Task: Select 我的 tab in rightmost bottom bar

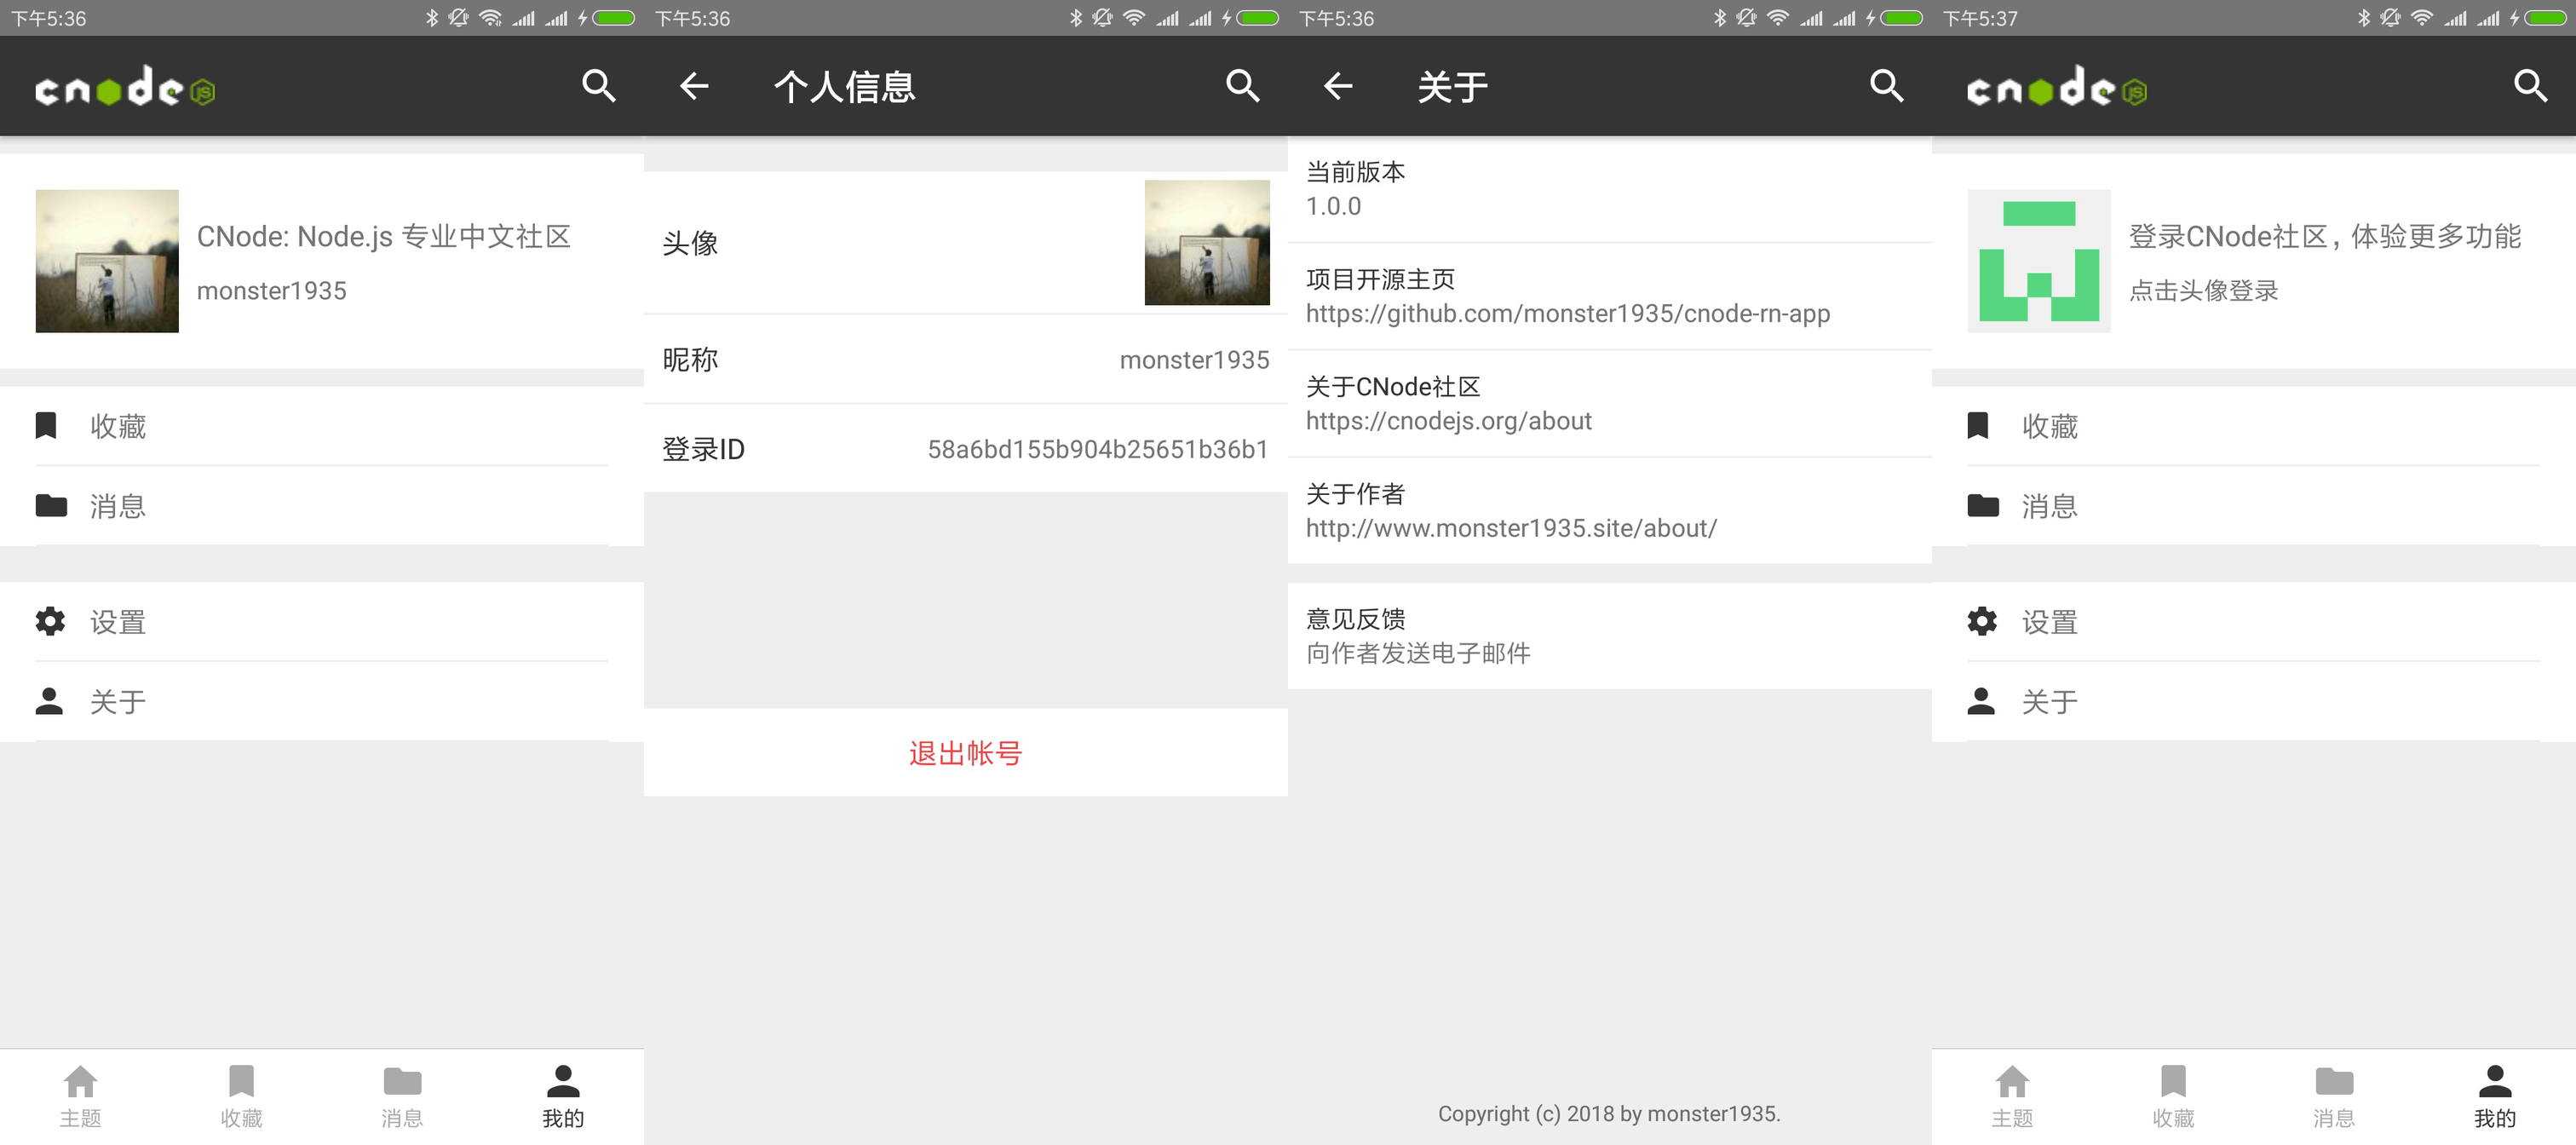Action: pyautogui.click(x=2494, y=1096)
